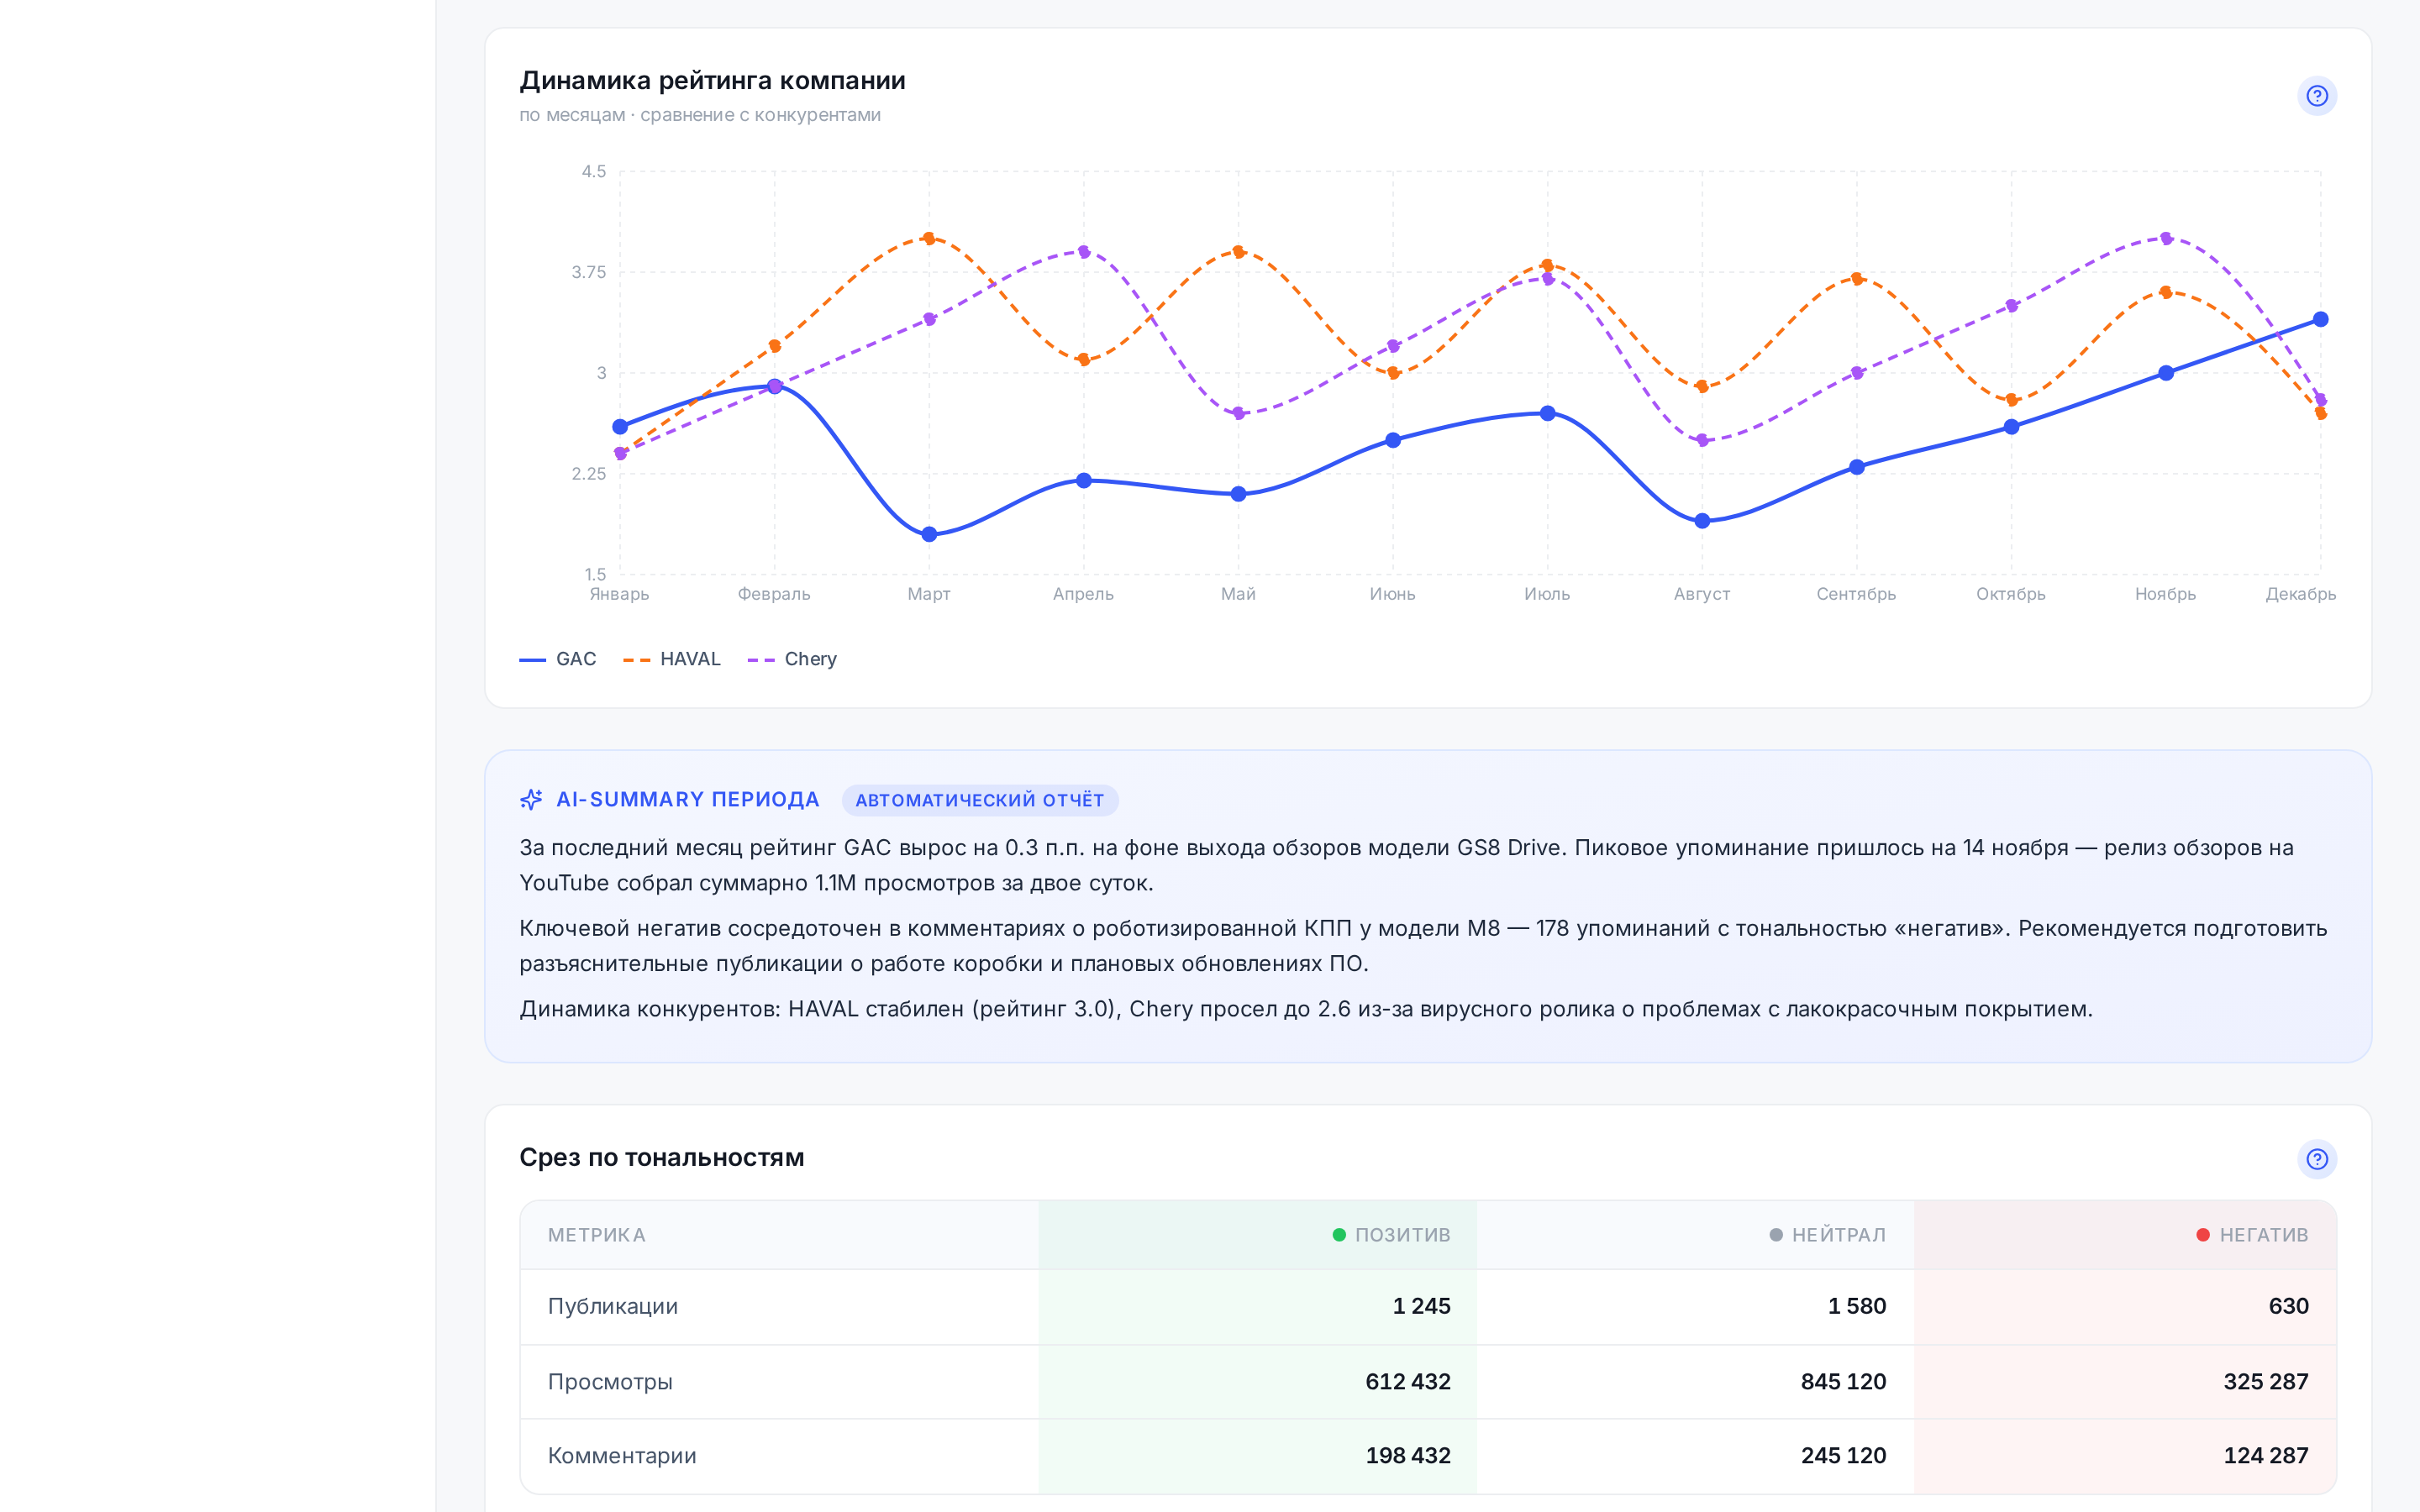The image size is (2420, 1512).
Task: Click the positive publications value 1 245
Action: [x=1422, y=1306]
